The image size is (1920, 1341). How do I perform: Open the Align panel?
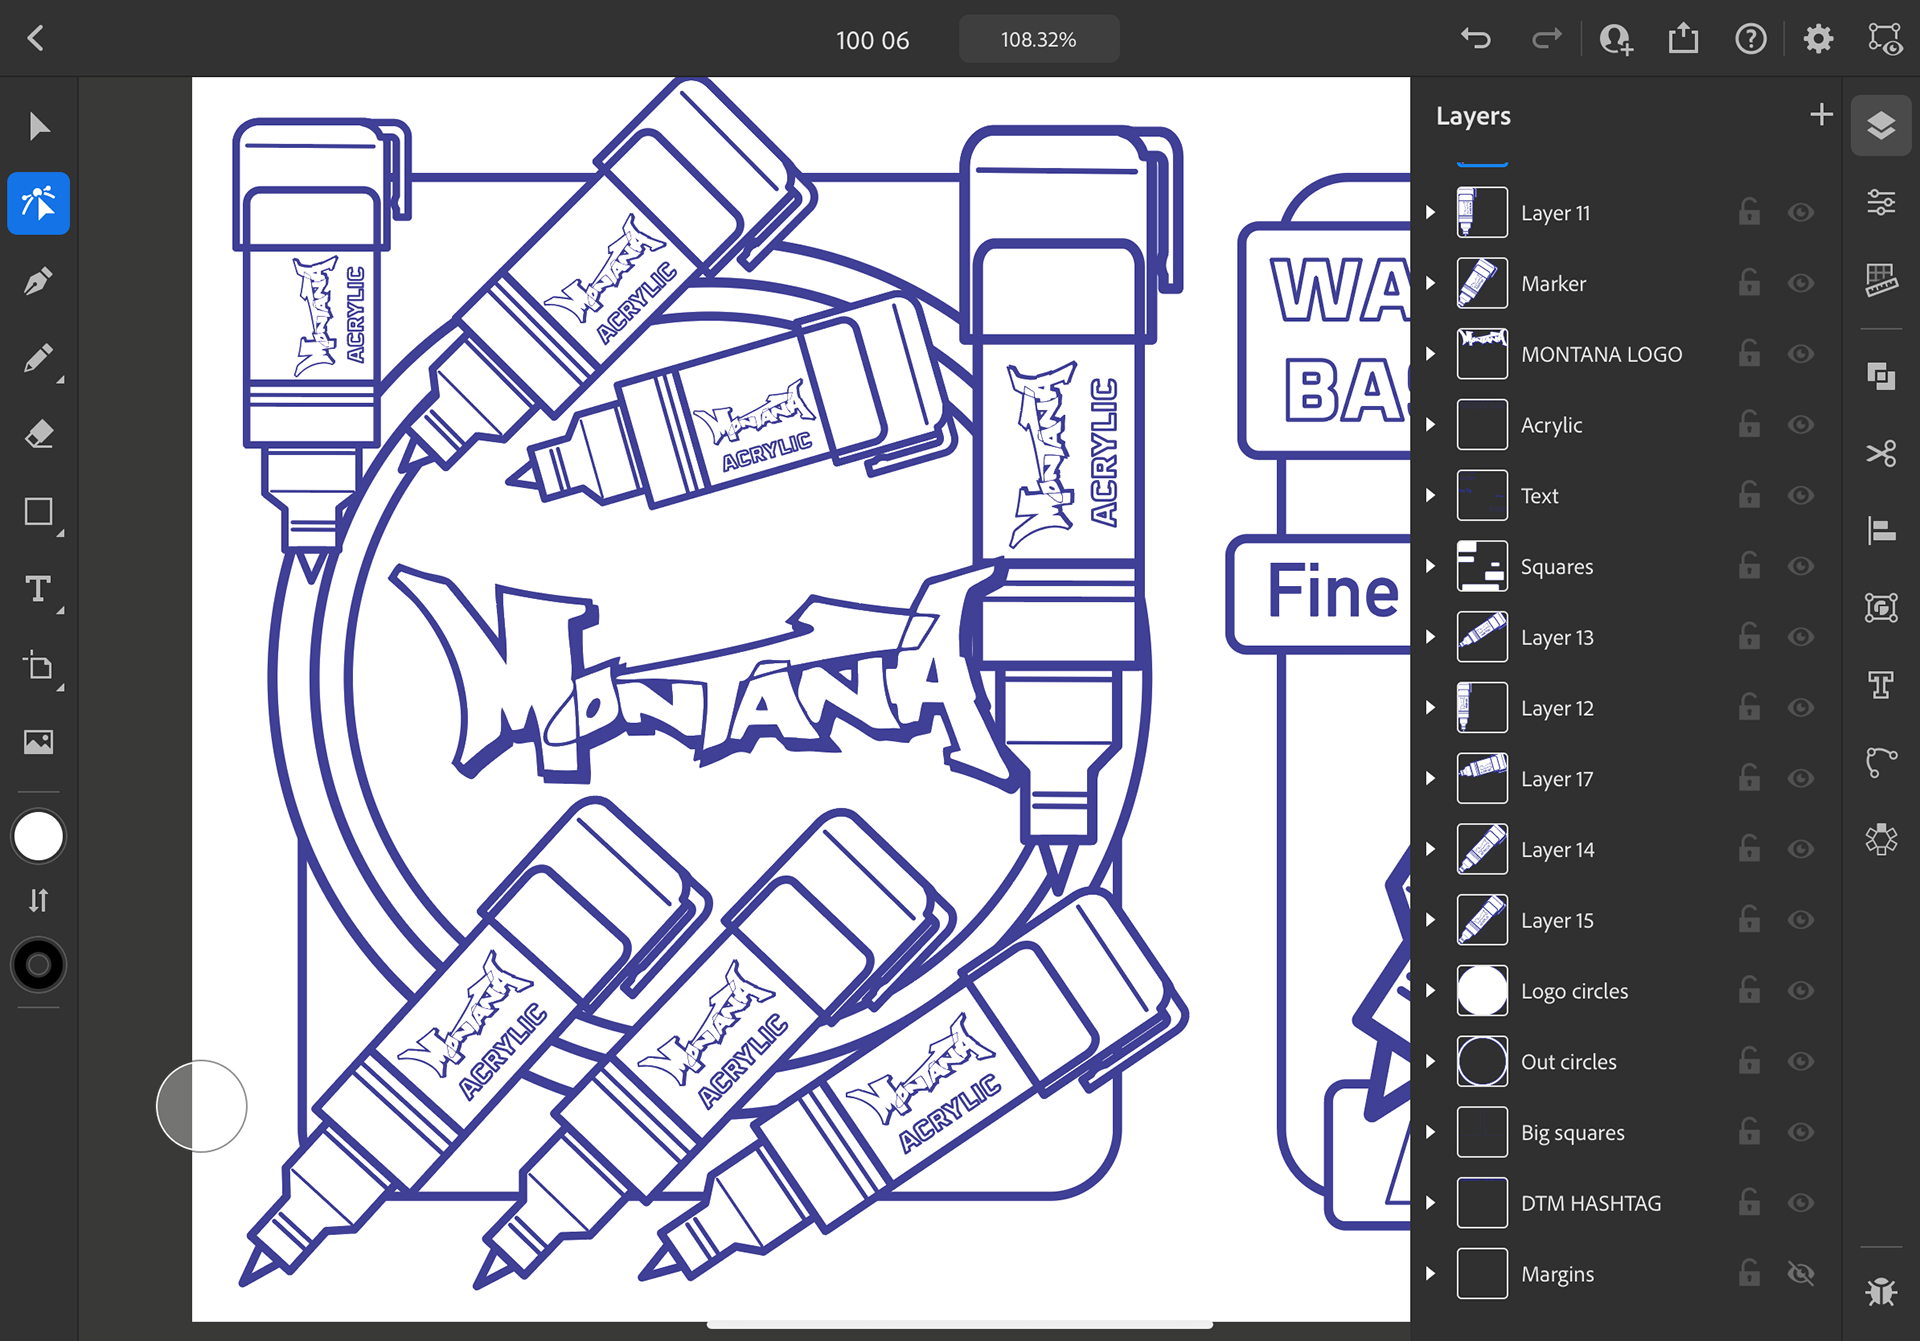1881,530
